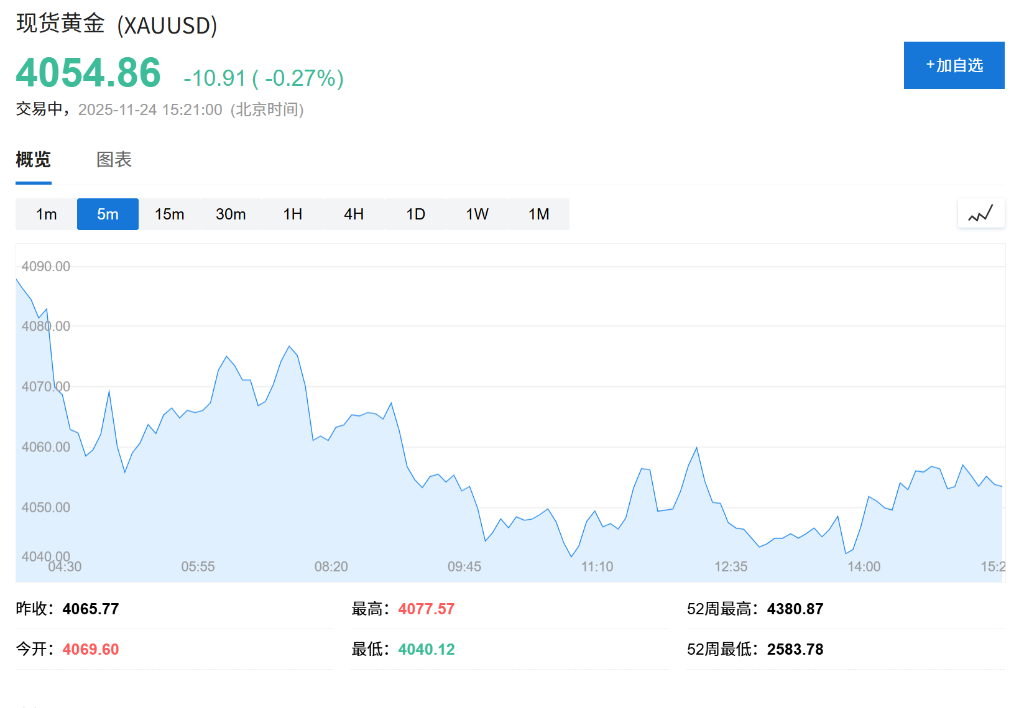
Task: Switch to the 1D daily interval
Action: point(415,213)
